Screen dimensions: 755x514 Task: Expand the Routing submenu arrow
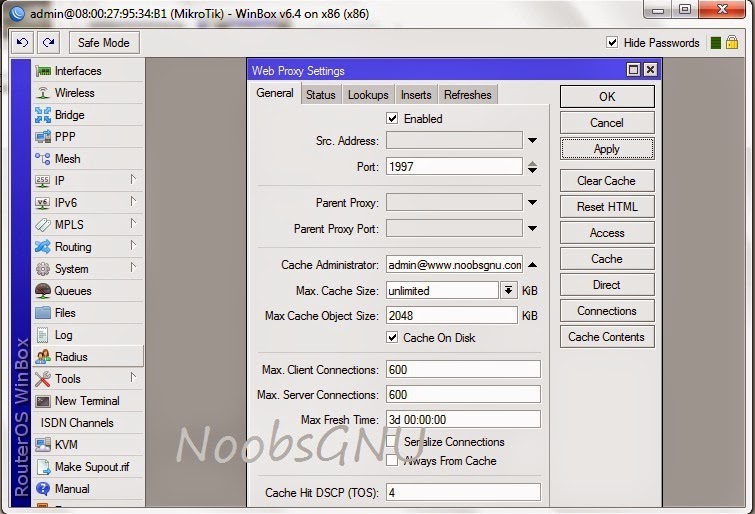133,246
